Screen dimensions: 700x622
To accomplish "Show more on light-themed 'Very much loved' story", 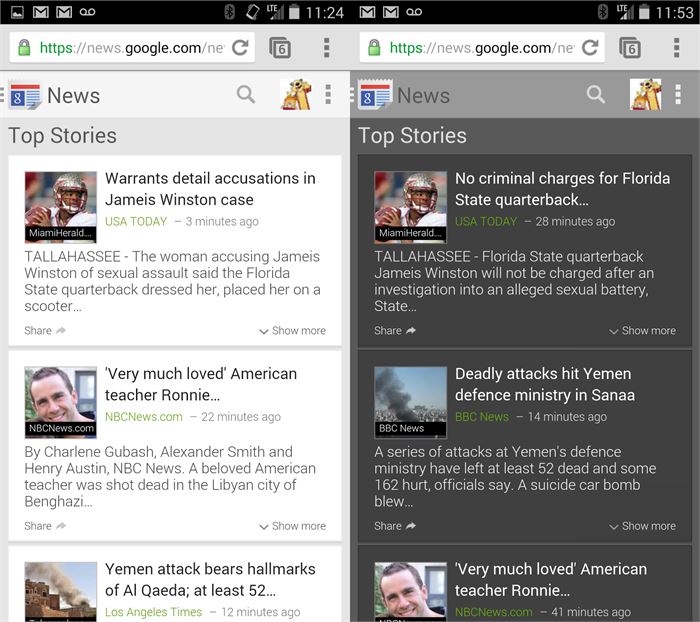I will click(292, 526).
